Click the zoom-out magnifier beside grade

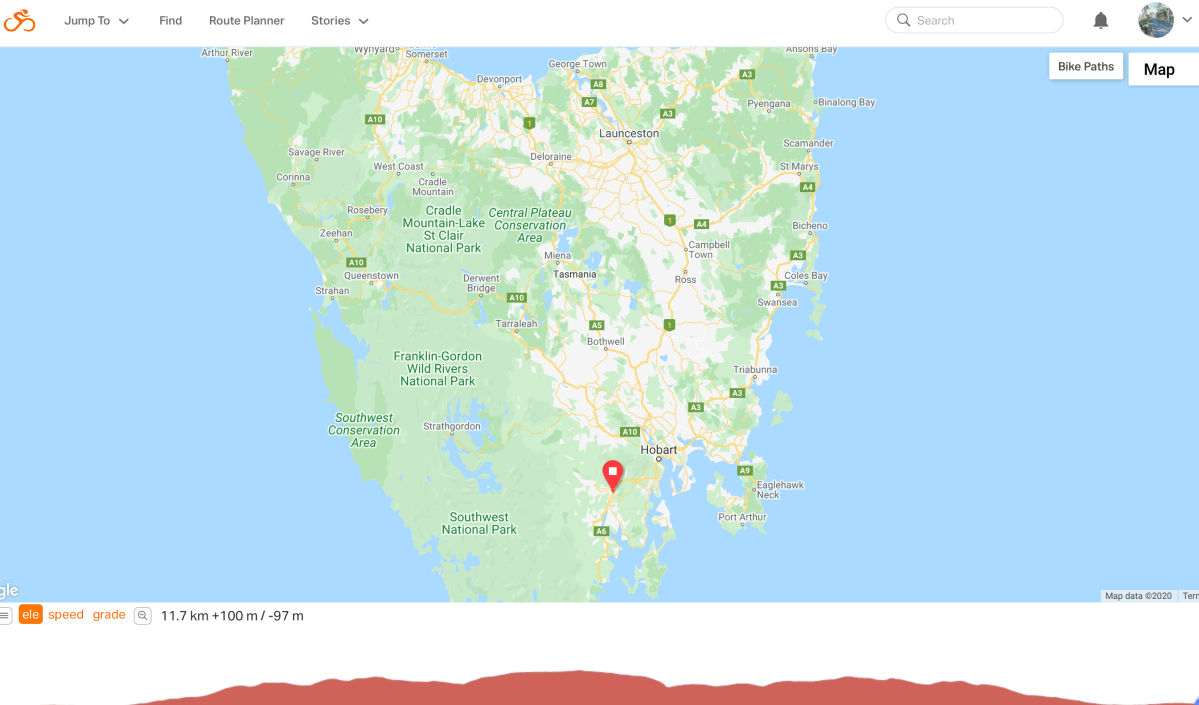click(142, 616)
